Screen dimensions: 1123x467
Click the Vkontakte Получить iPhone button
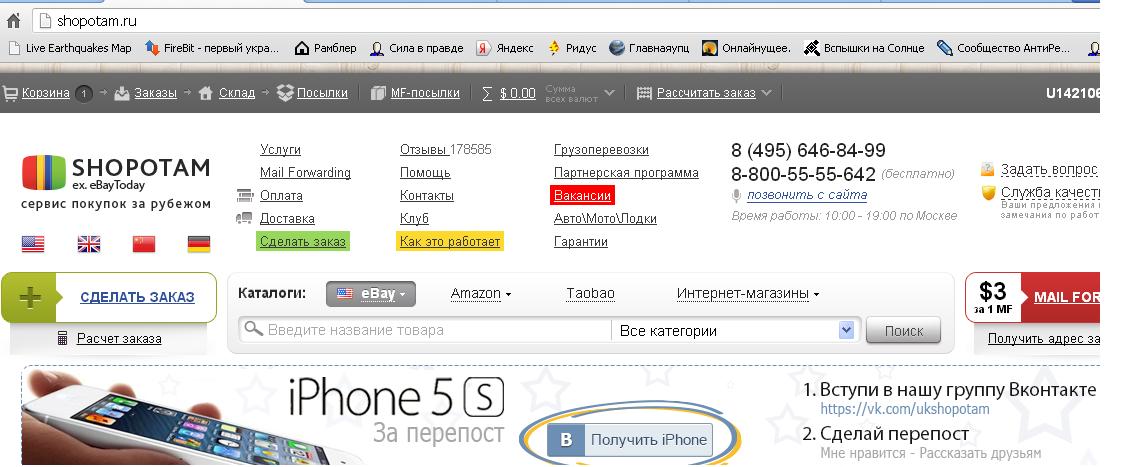[630, 439]
